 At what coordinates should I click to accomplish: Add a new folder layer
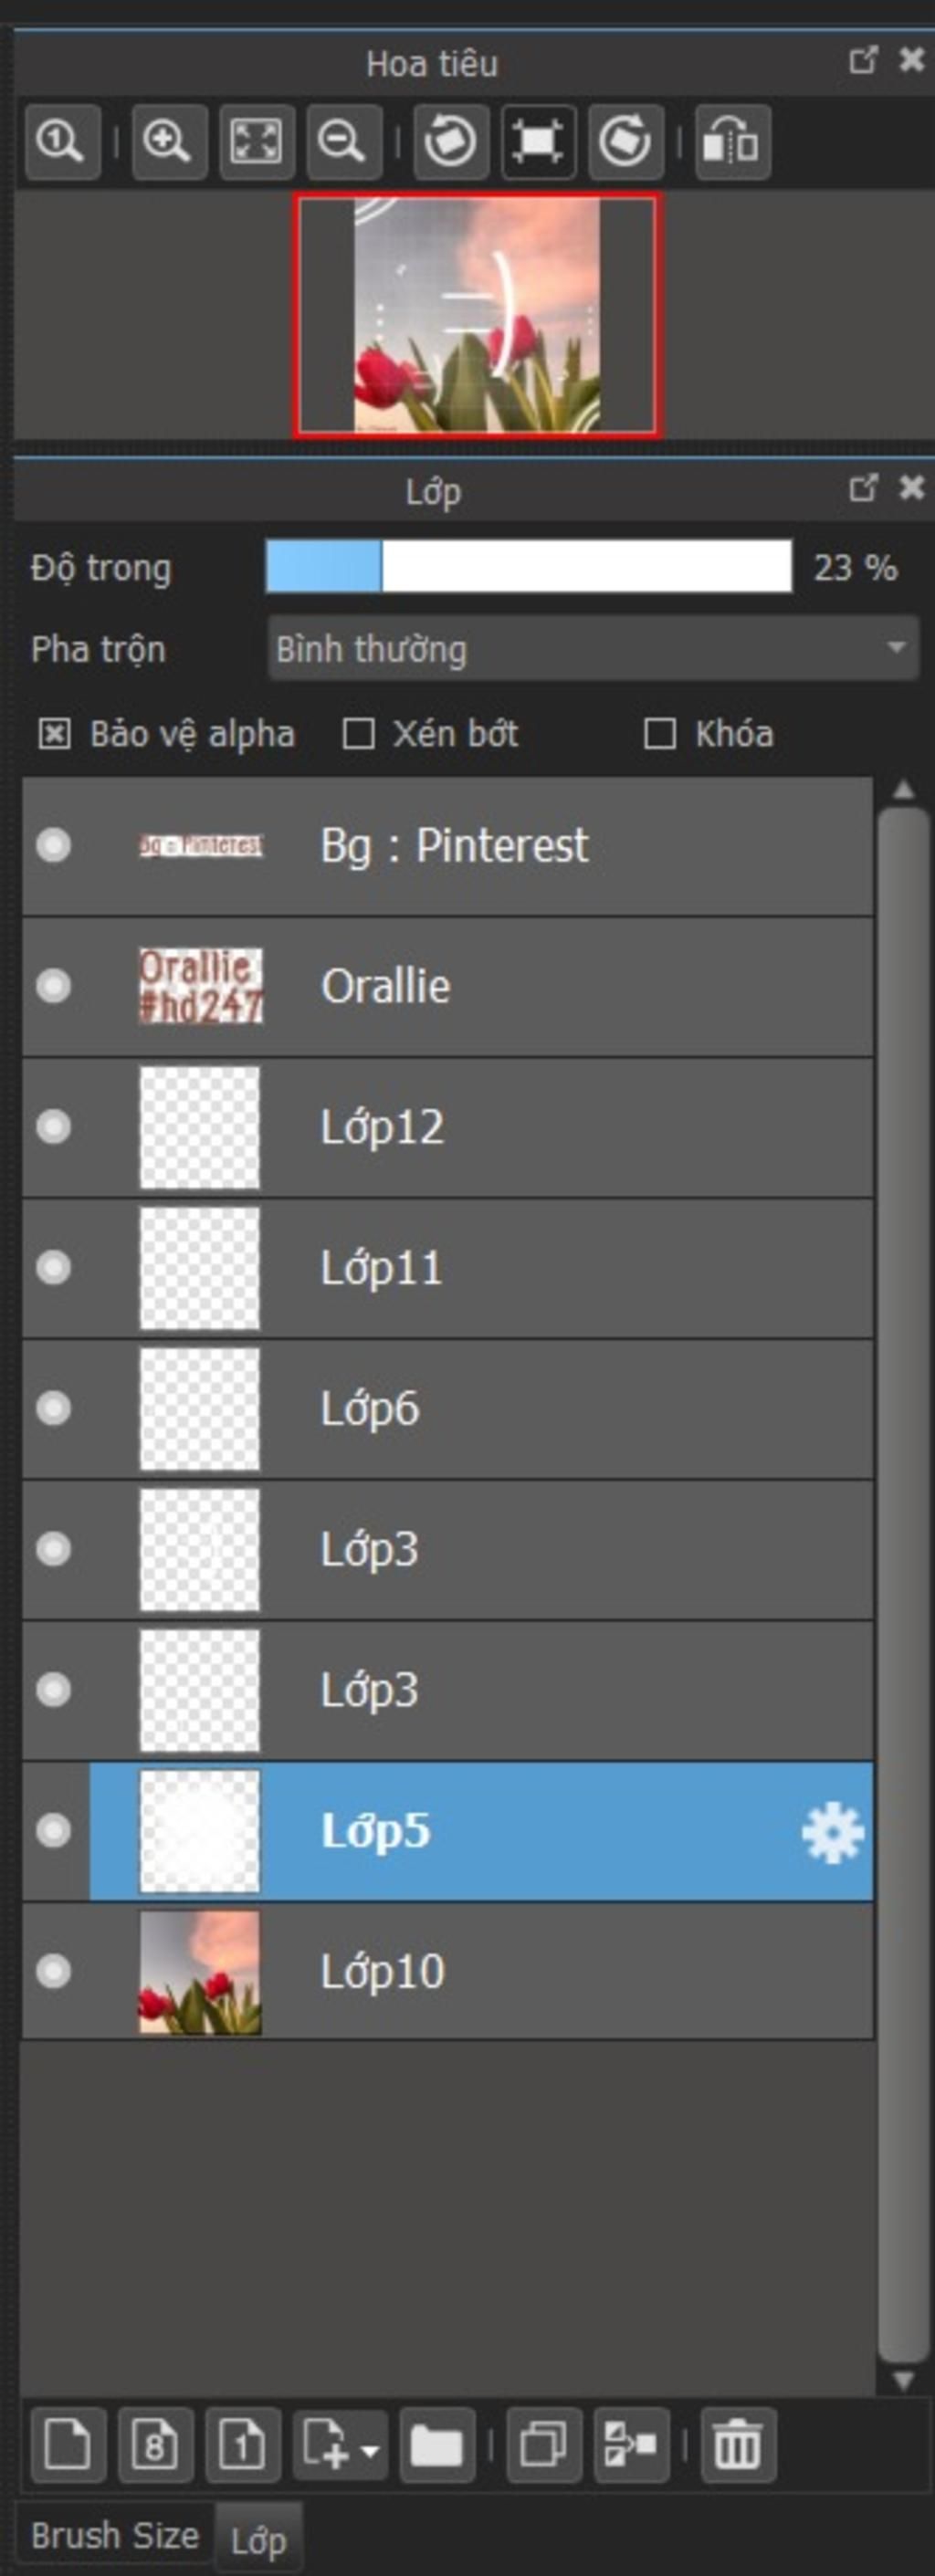[x=437, y=2445]
